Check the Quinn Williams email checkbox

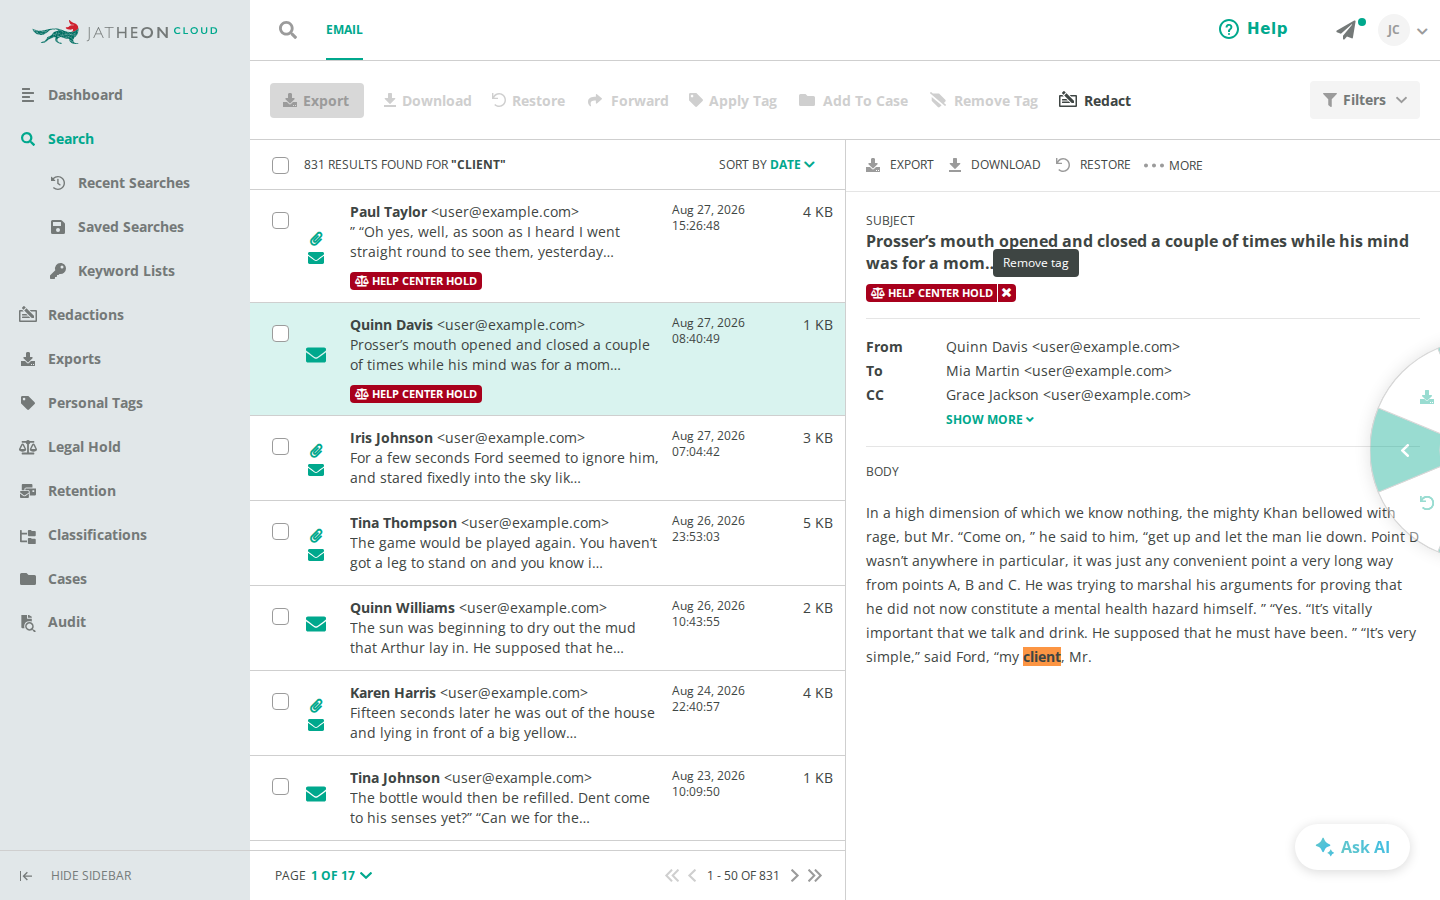coord(281,616)
